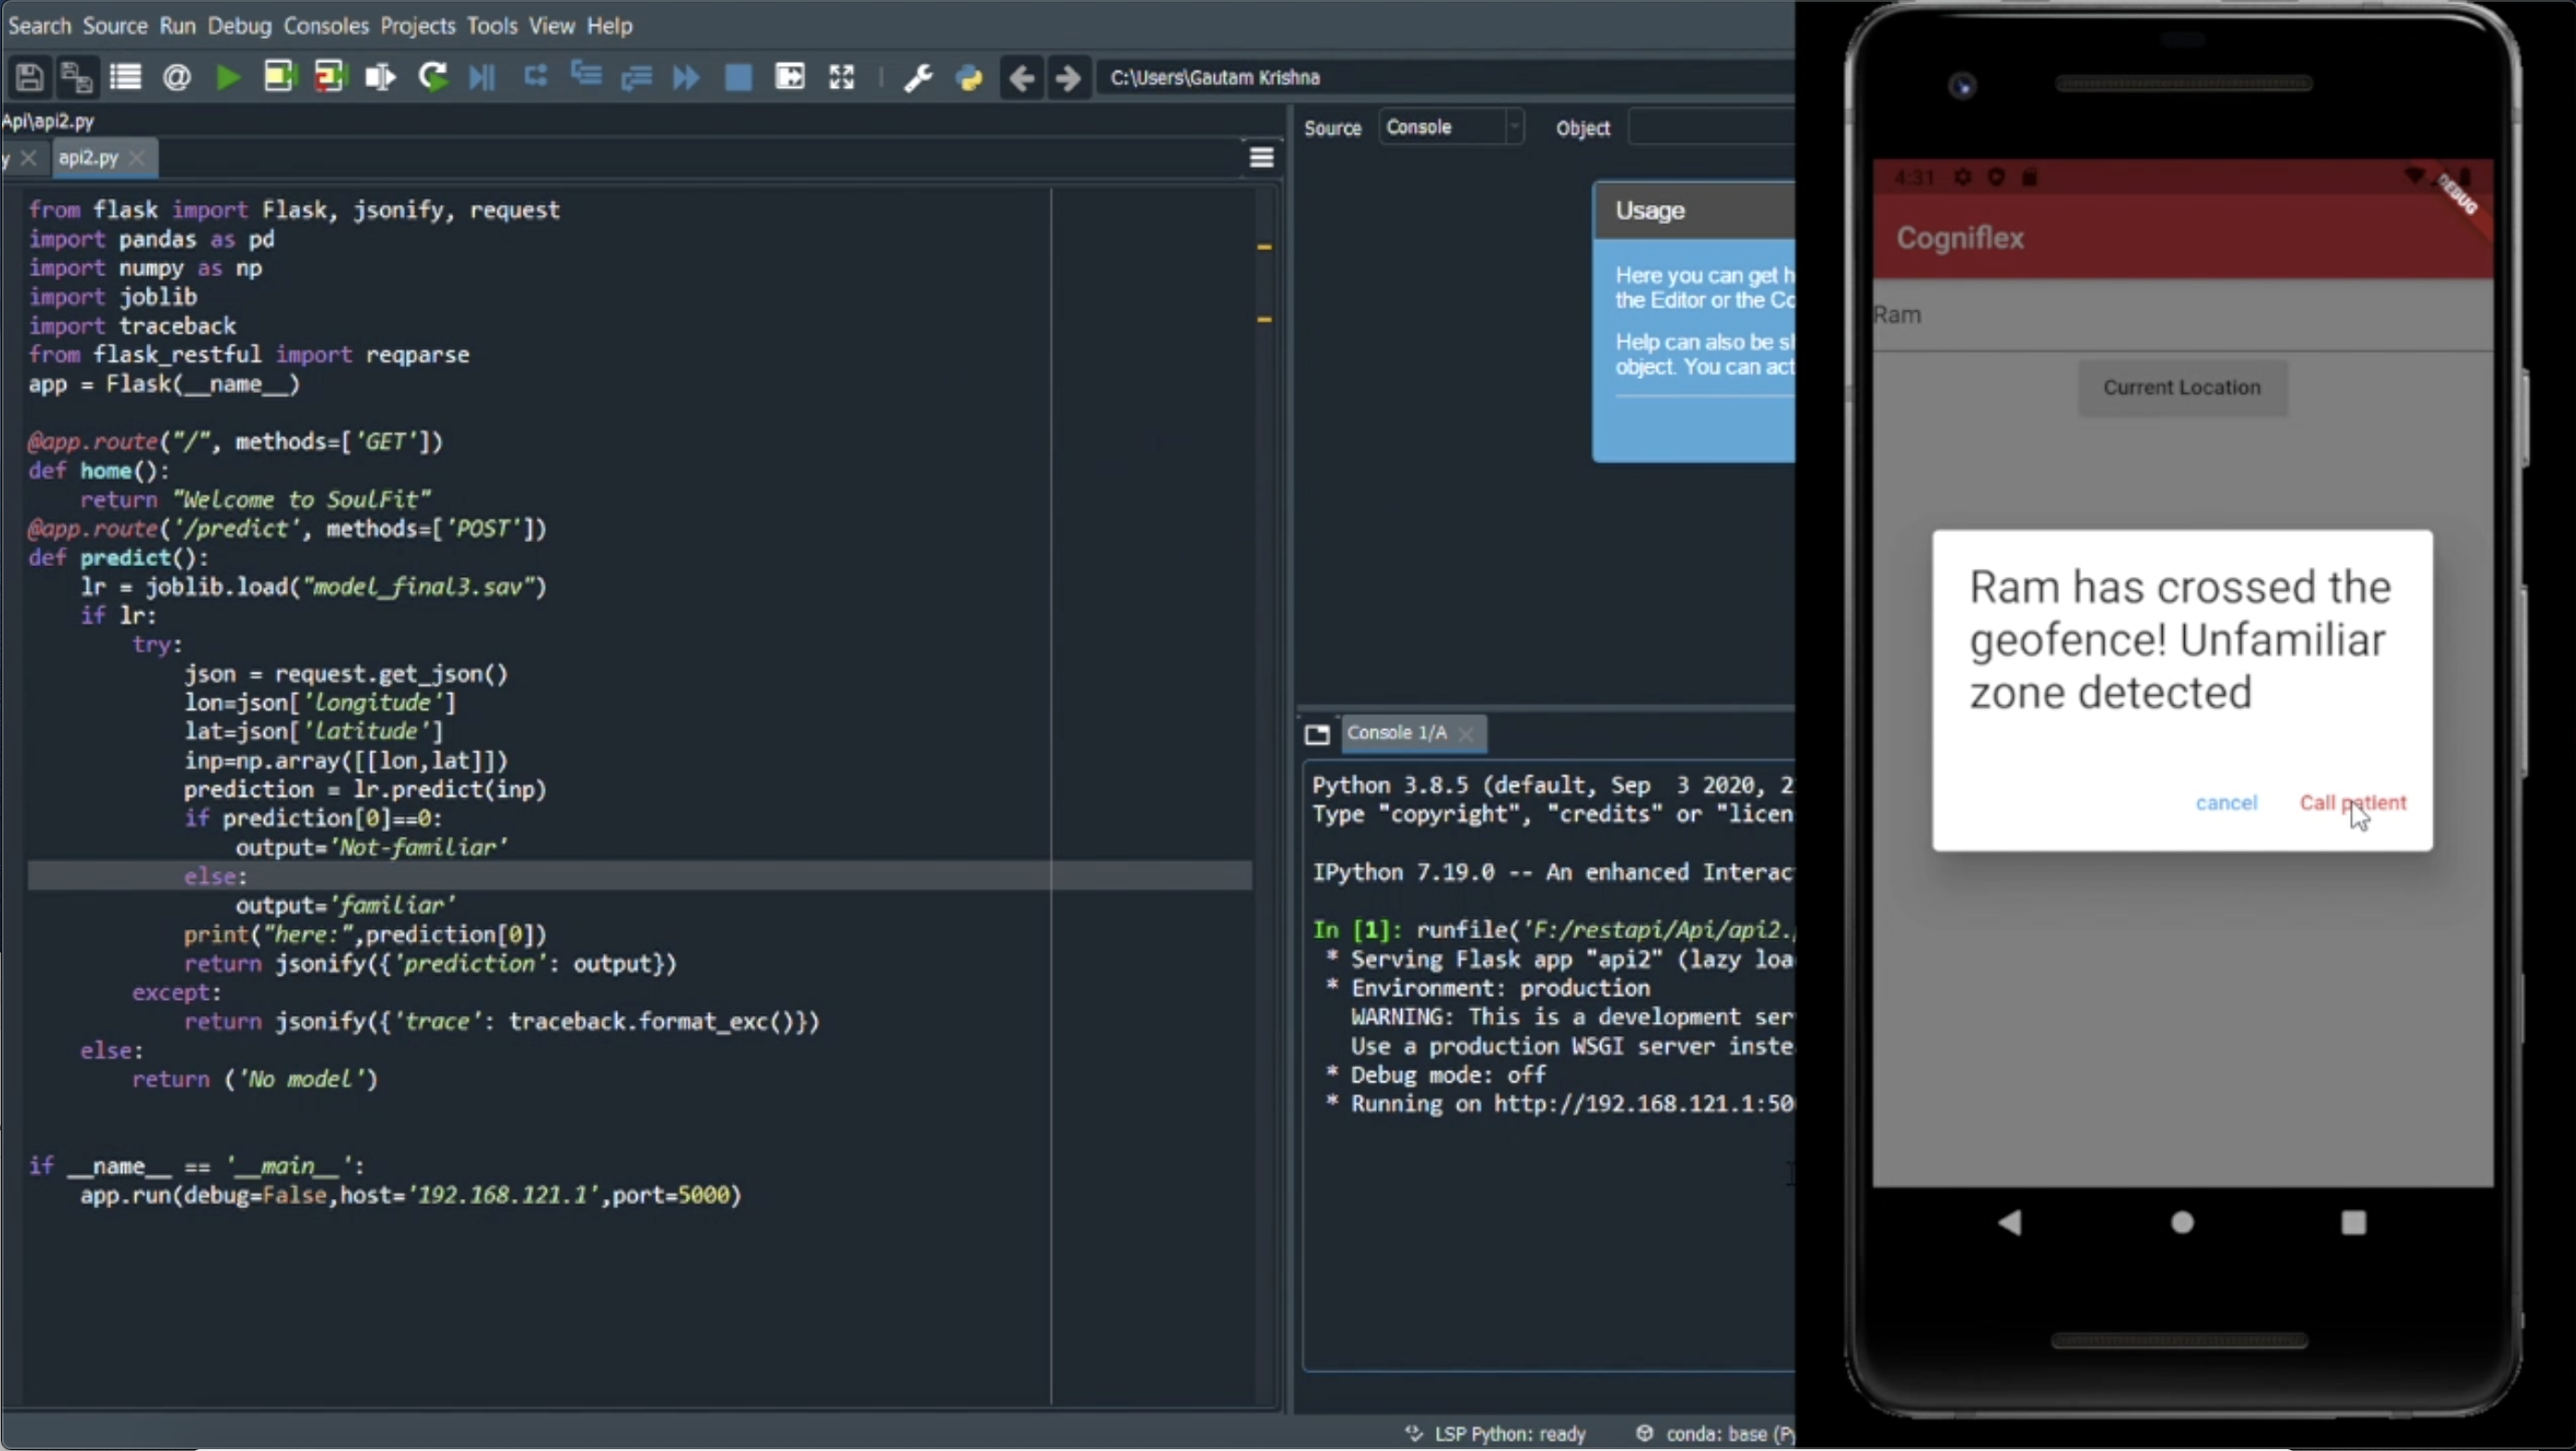Click the back arrow in toolbar

click(x=1021, y=77)
